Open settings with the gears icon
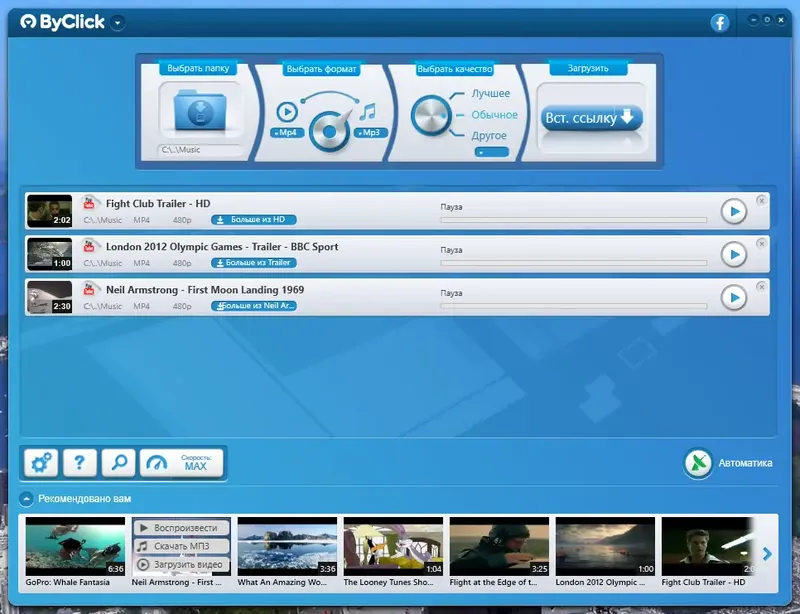 (x=41, y=463)
